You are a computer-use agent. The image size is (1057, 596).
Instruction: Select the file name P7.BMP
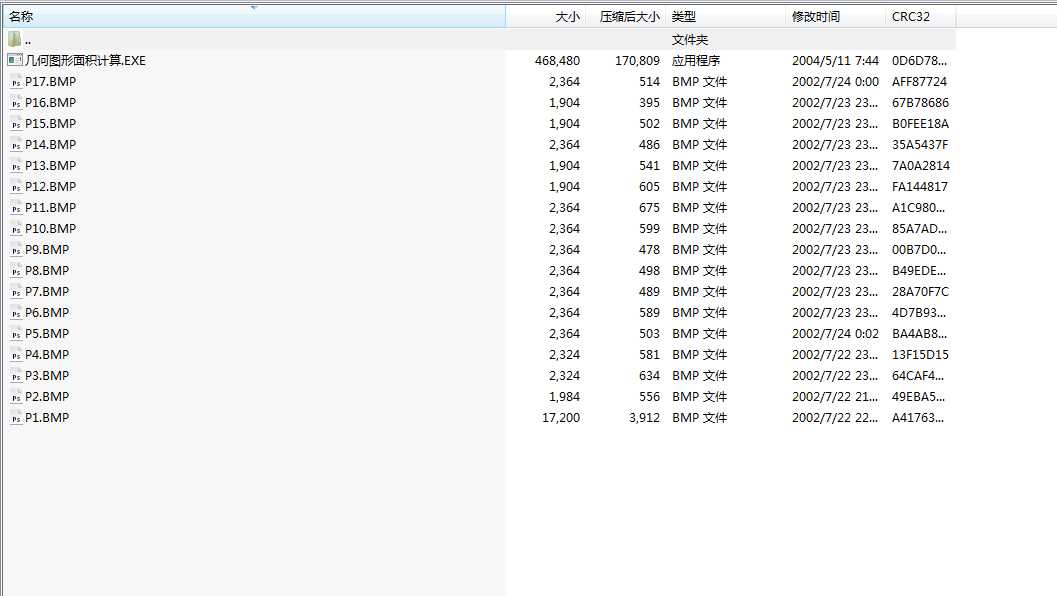pos(47,291)
